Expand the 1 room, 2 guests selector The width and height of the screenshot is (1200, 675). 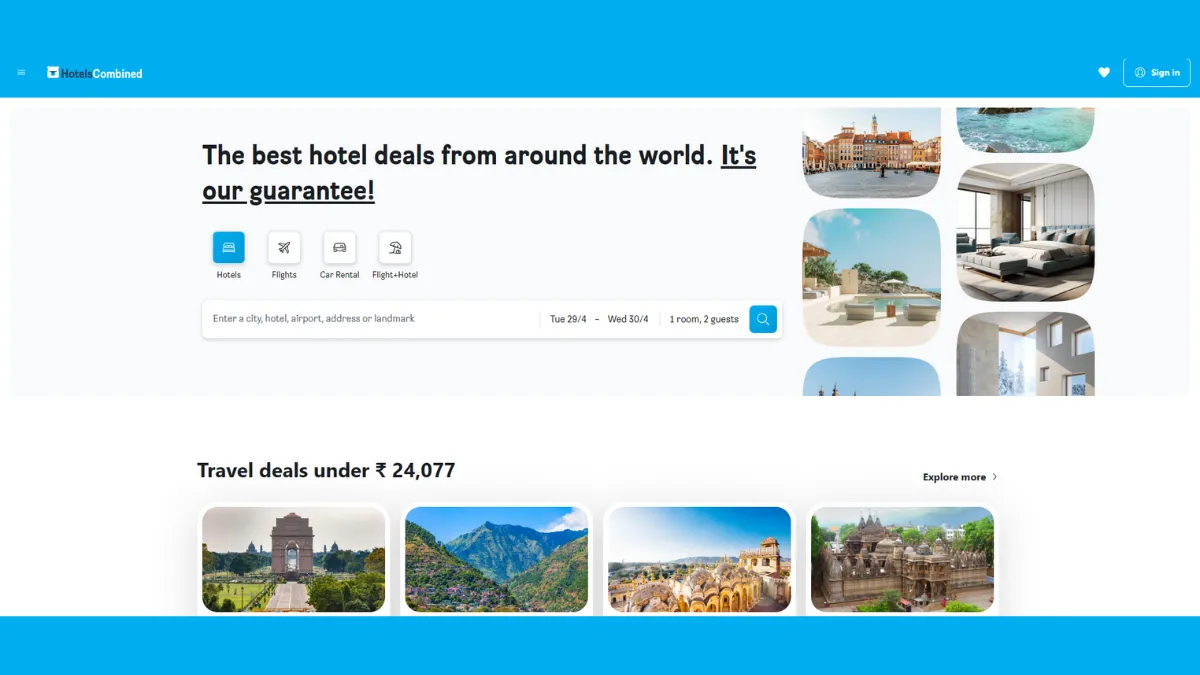(x=704, y=319)
